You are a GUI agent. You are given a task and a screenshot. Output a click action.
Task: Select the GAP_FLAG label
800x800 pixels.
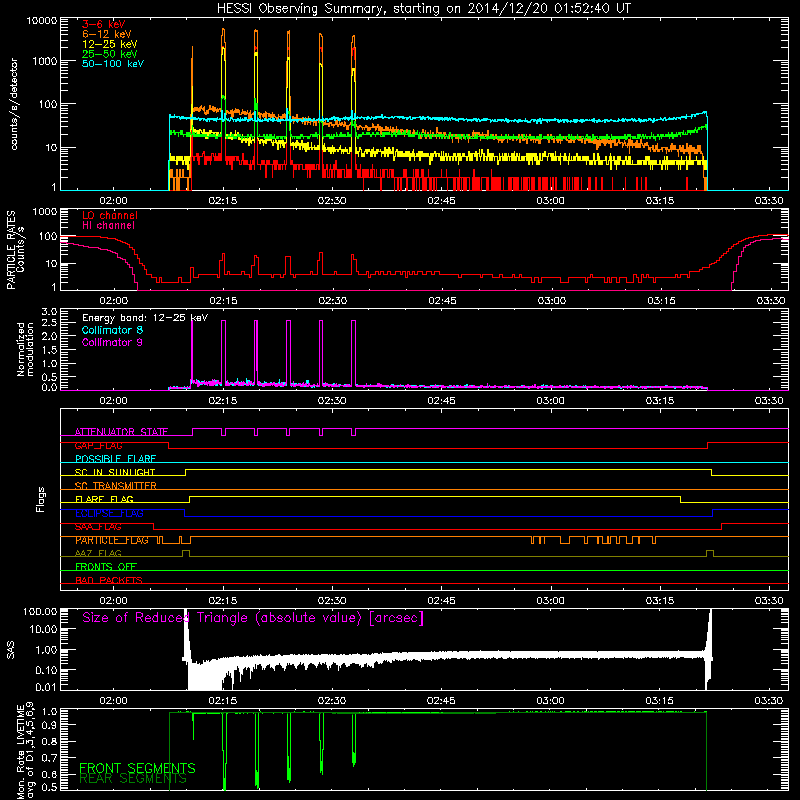pos(98,445)
